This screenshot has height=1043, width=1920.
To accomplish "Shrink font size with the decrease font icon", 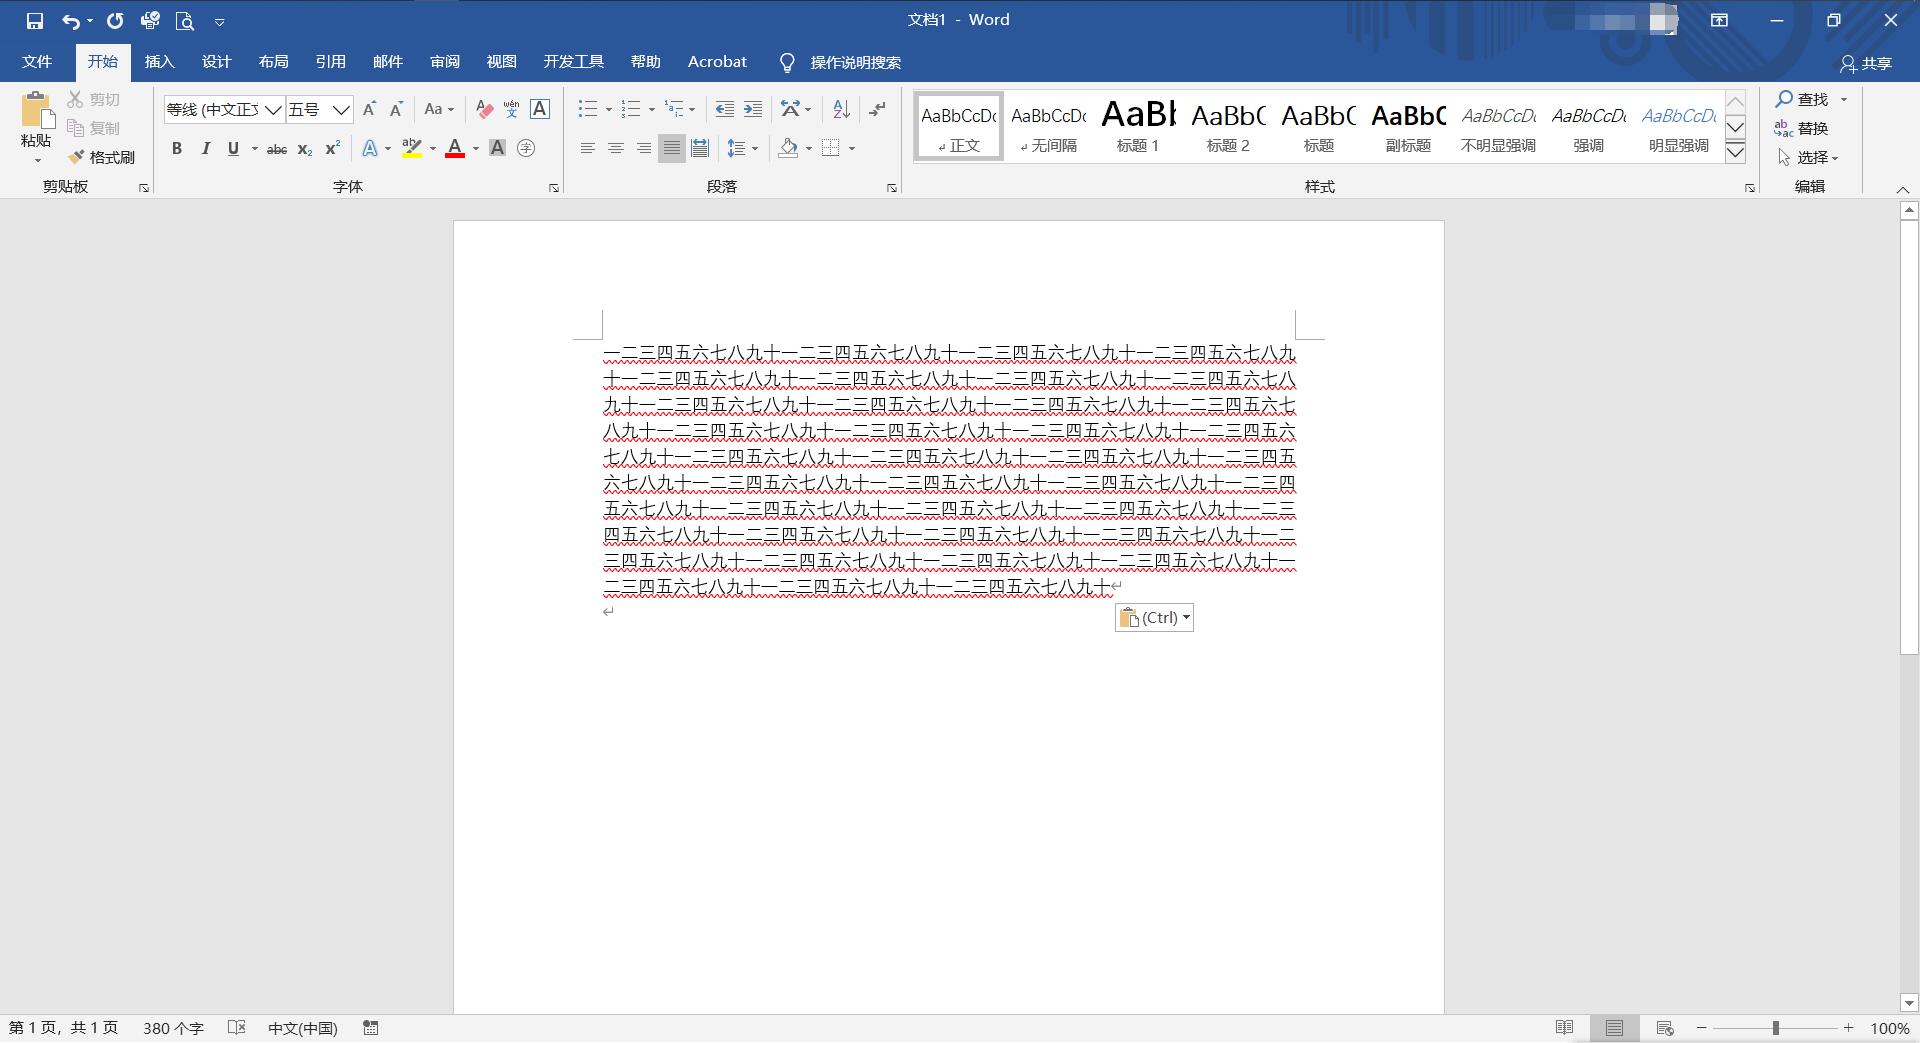I will tap(396, 109).
